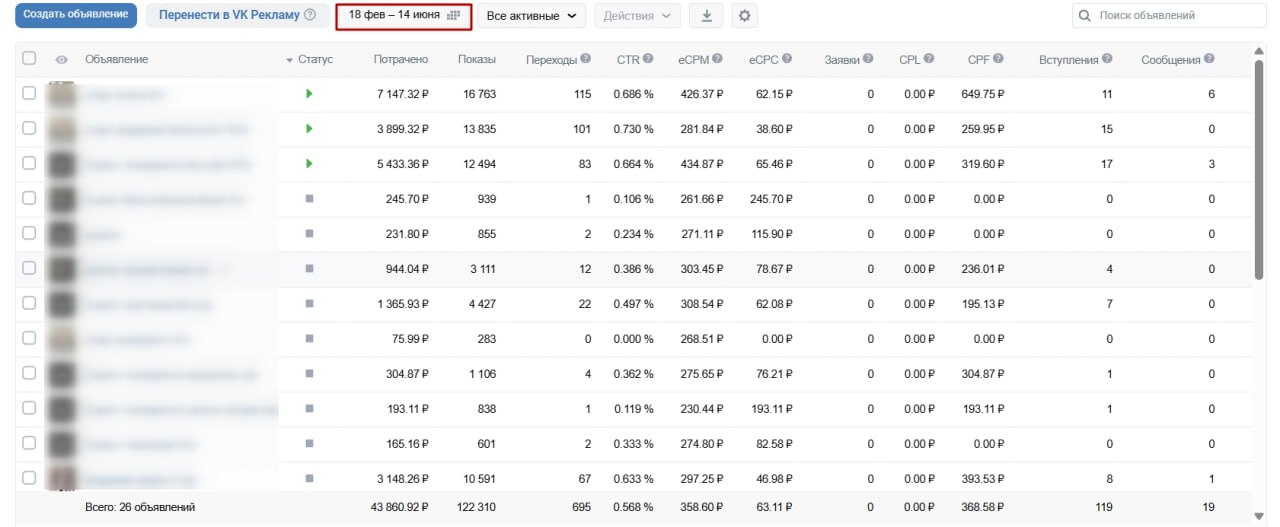Sort table by Потрачено column
This screenshot has width=1280, height=527.
click(400, 60)
